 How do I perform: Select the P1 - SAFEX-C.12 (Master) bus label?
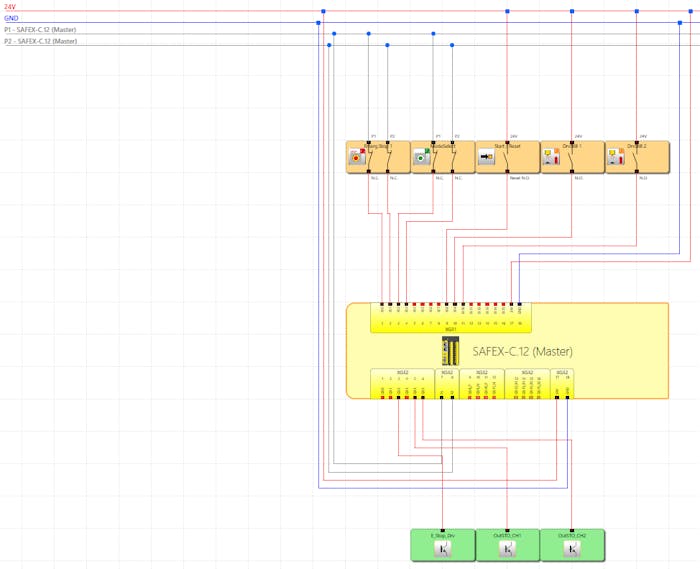tap(40, 30)
